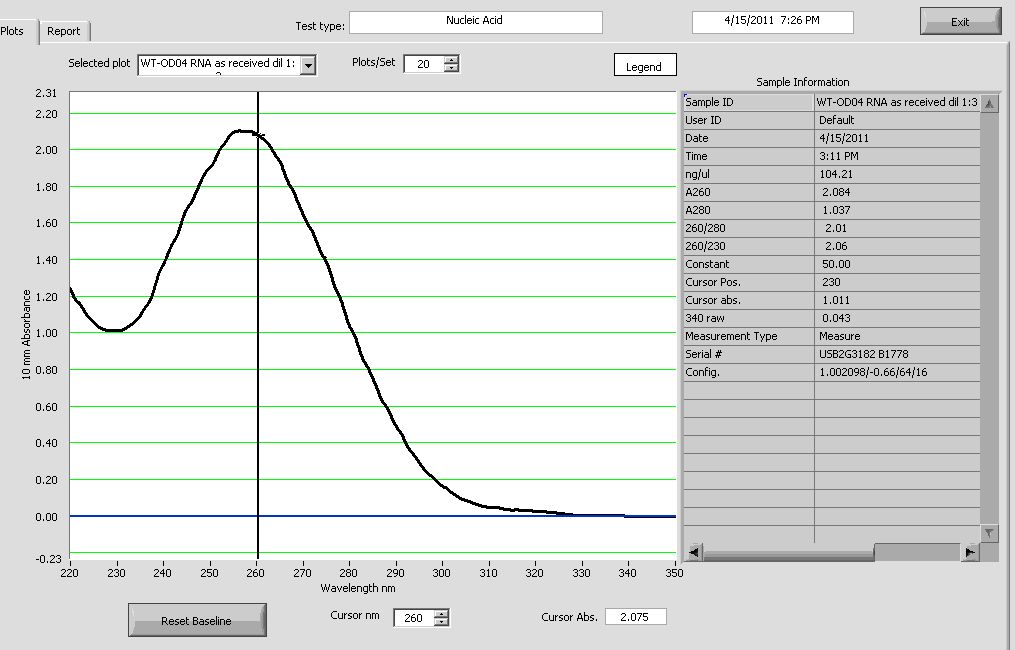The height and width of the screenshot is (650, 1015).
Task: Open the Selected plot dropdown arrow
Action: 308,65
